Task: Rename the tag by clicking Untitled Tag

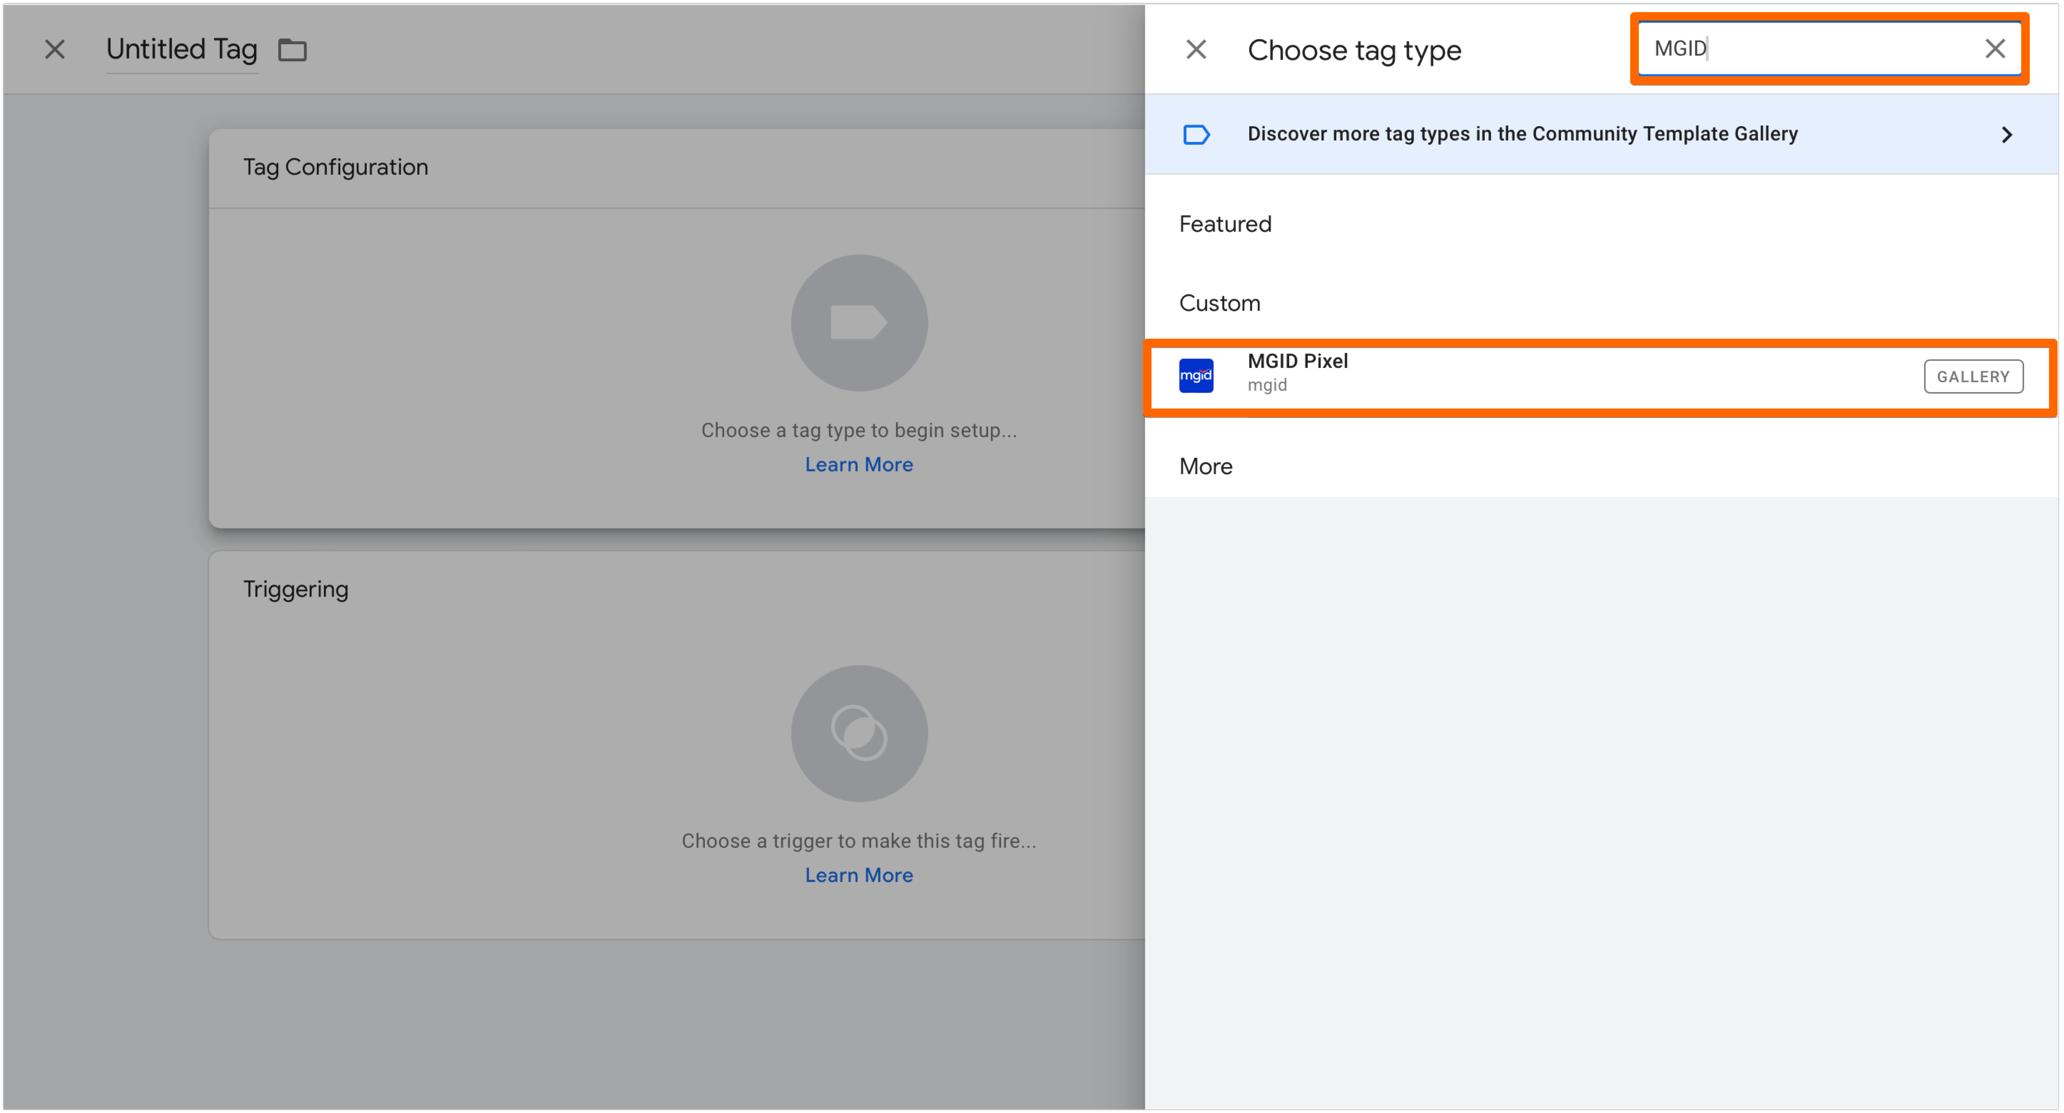Action: tap(182, 49)
